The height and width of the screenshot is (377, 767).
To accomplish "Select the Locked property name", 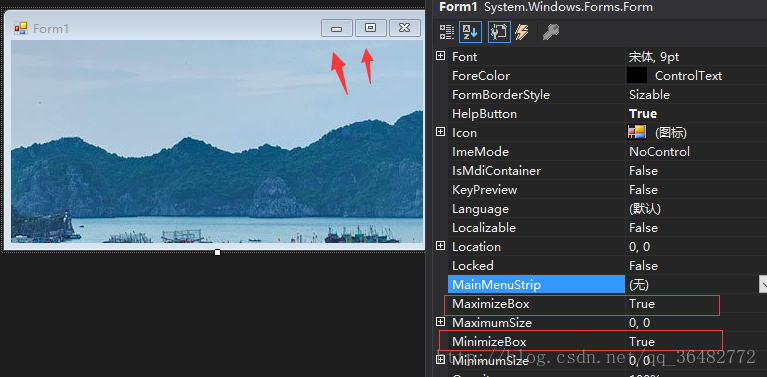I will 473,266.
